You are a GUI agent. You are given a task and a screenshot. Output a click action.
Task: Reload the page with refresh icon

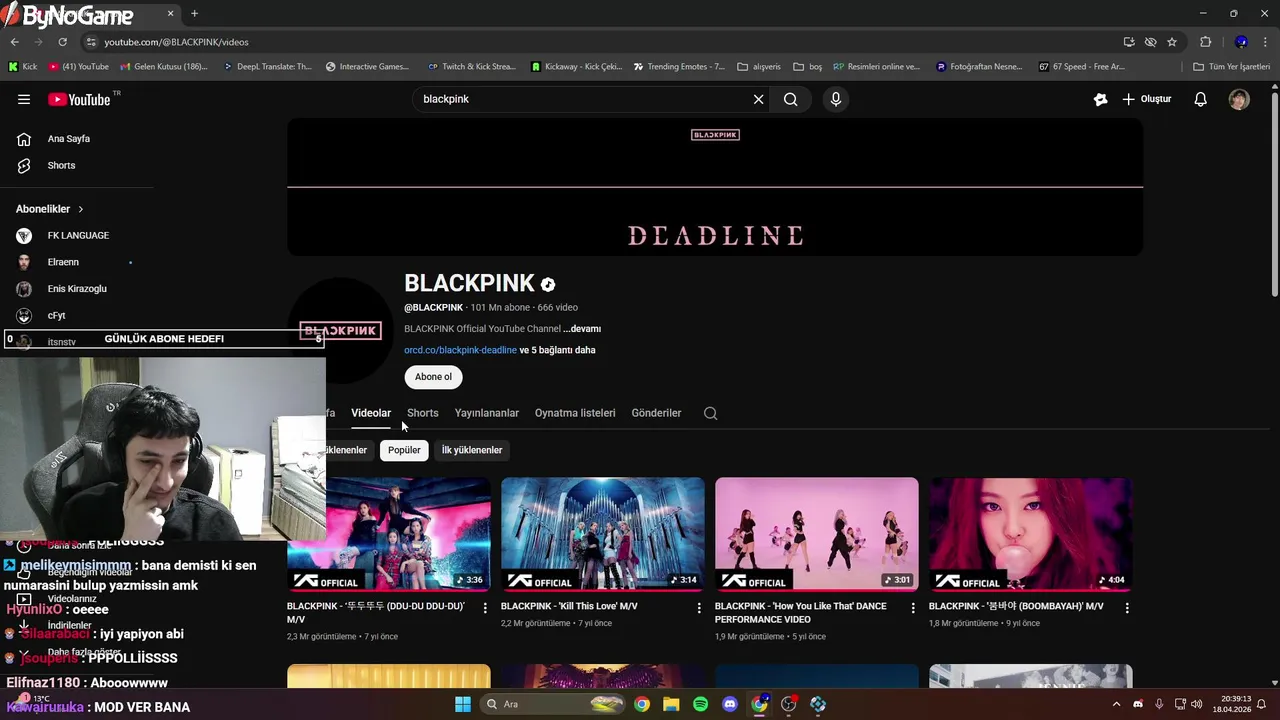point(62,42)
